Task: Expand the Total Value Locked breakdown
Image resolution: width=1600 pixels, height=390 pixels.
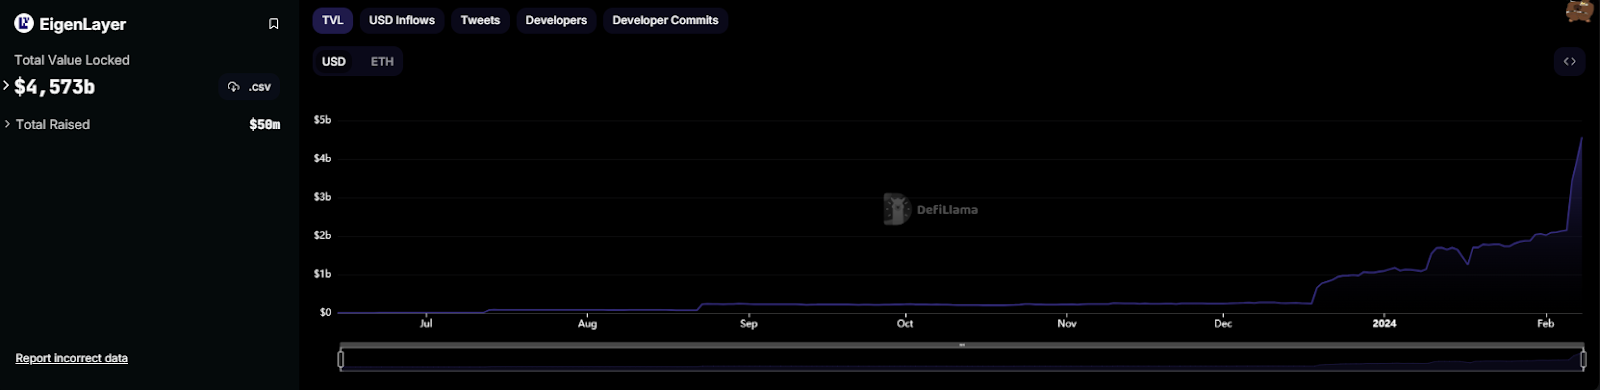Action: (6, 85)
